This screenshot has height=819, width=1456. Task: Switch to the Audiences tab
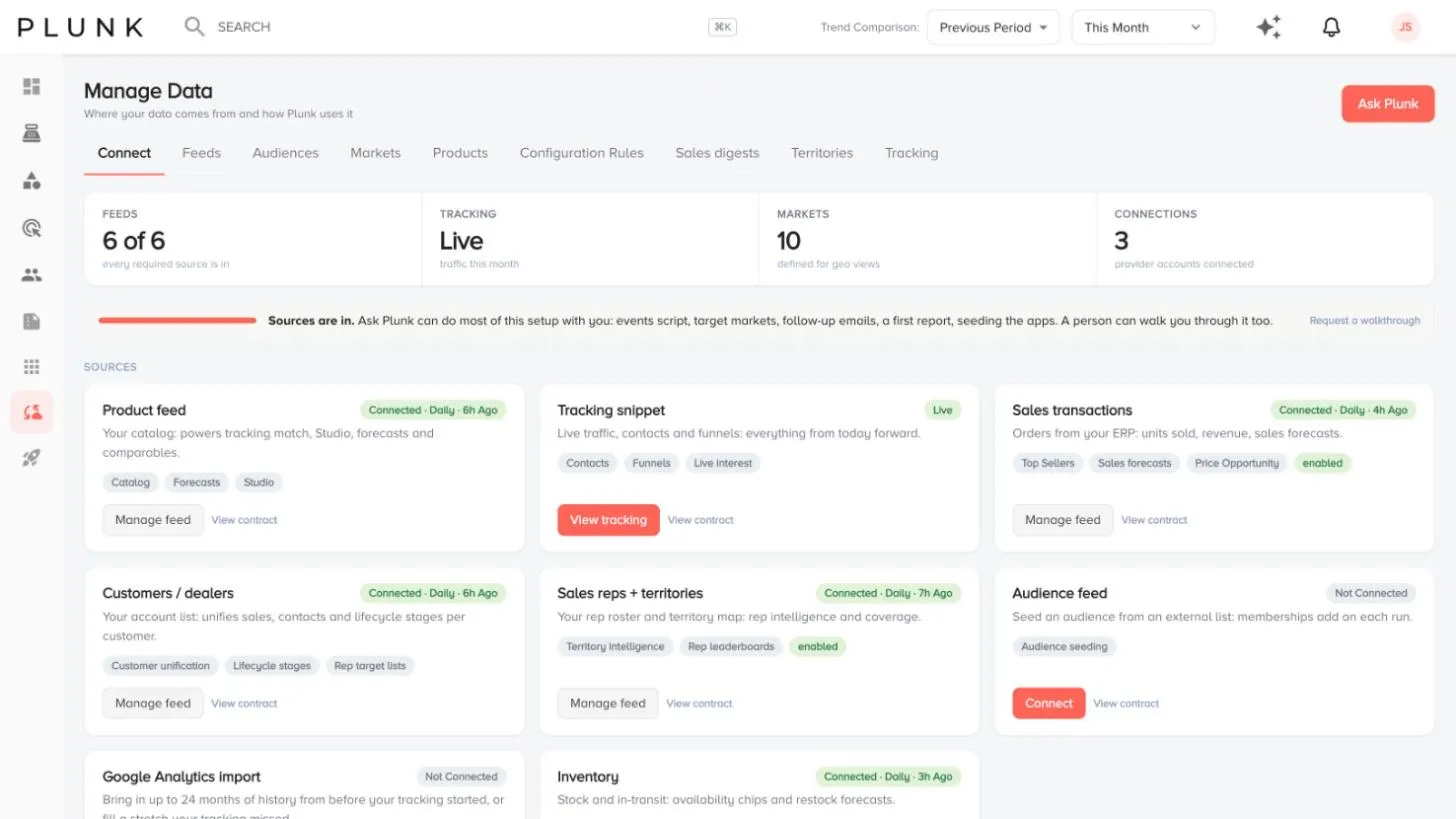click(x=285, y=153)
